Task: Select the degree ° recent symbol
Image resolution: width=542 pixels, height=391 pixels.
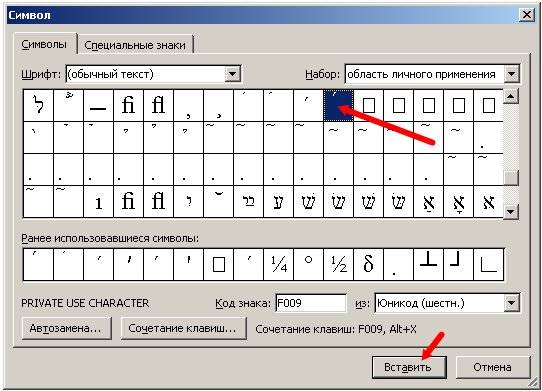Action: (308, 264)
